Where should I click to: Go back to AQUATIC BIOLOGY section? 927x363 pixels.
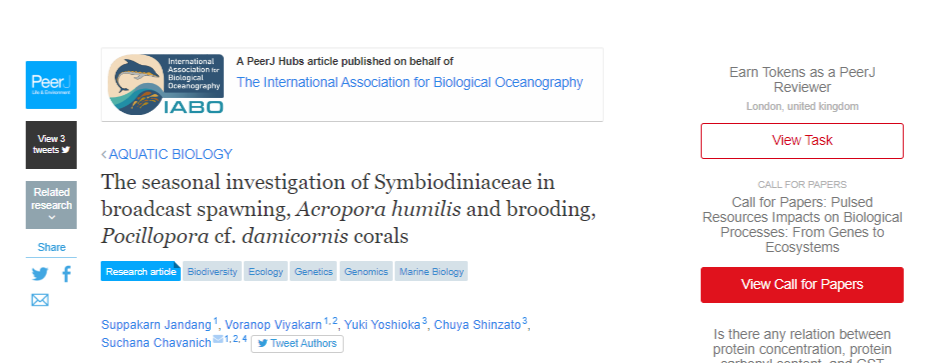click(x=167, y=154)
